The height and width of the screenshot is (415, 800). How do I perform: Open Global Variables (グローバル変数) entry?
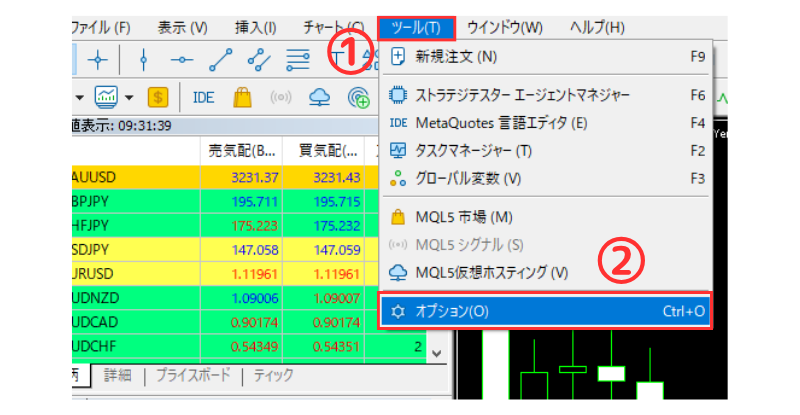[546, 179]
